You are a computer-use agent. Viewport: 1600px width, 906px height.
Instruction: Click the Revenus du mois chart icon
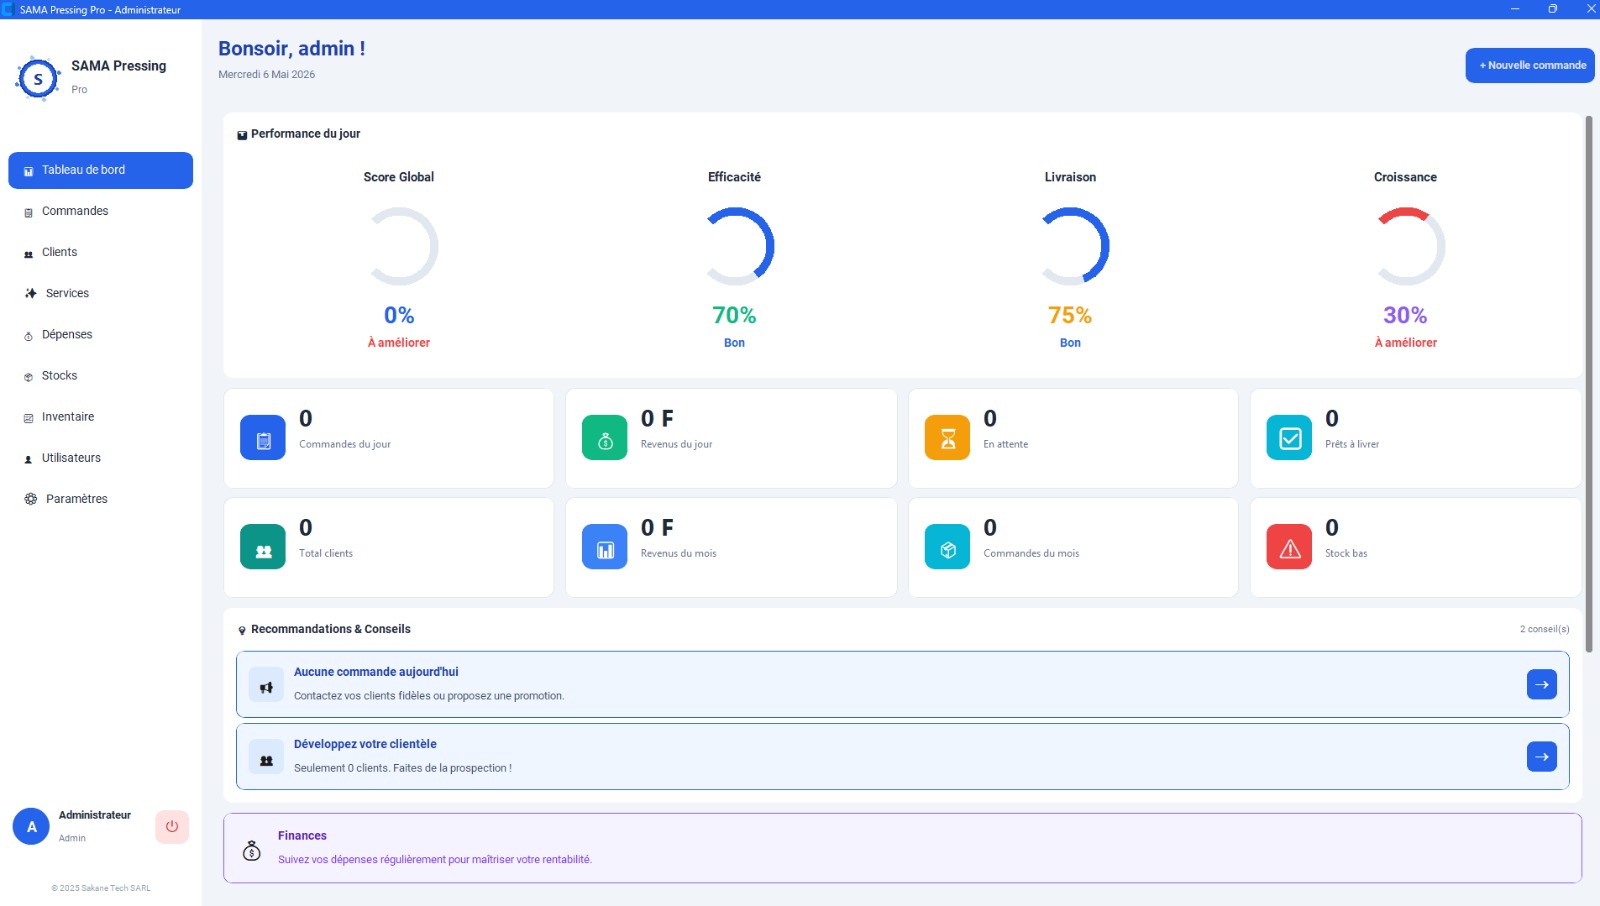point(605,547)
